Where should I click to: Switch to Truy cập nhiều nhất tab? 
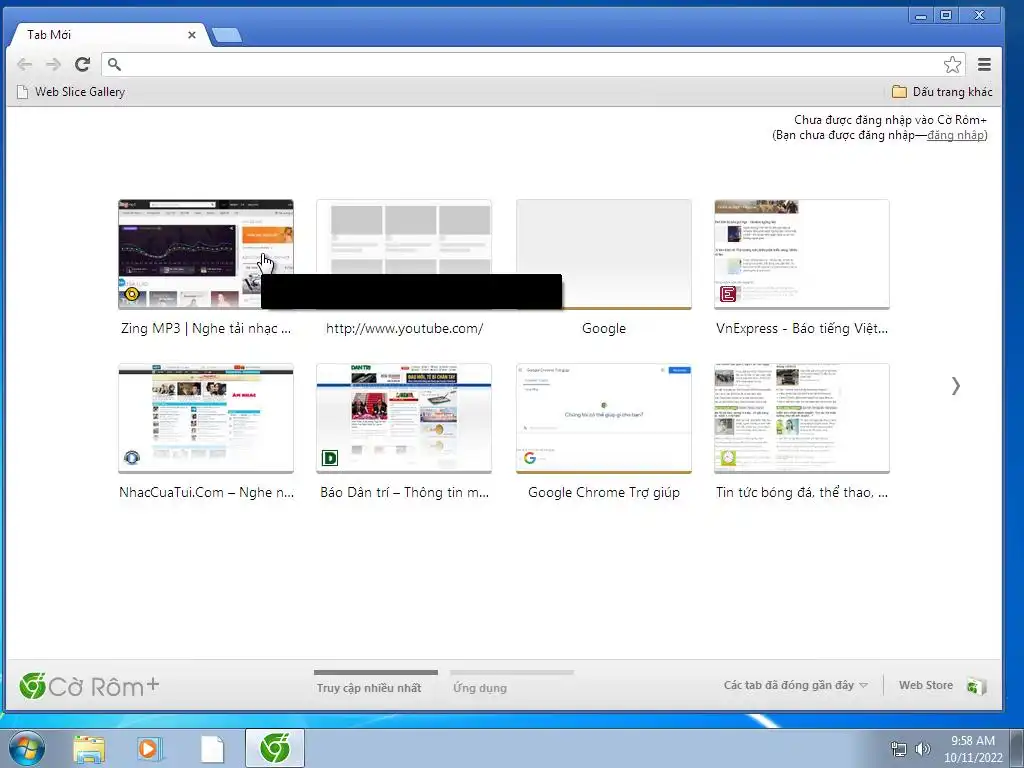(x=369, y=688)
